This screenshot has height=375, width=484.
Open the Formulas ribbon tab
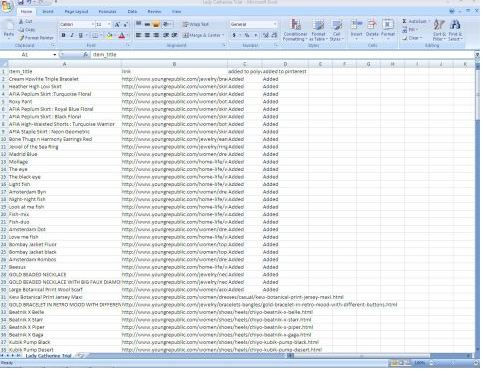tap(107, 12)
